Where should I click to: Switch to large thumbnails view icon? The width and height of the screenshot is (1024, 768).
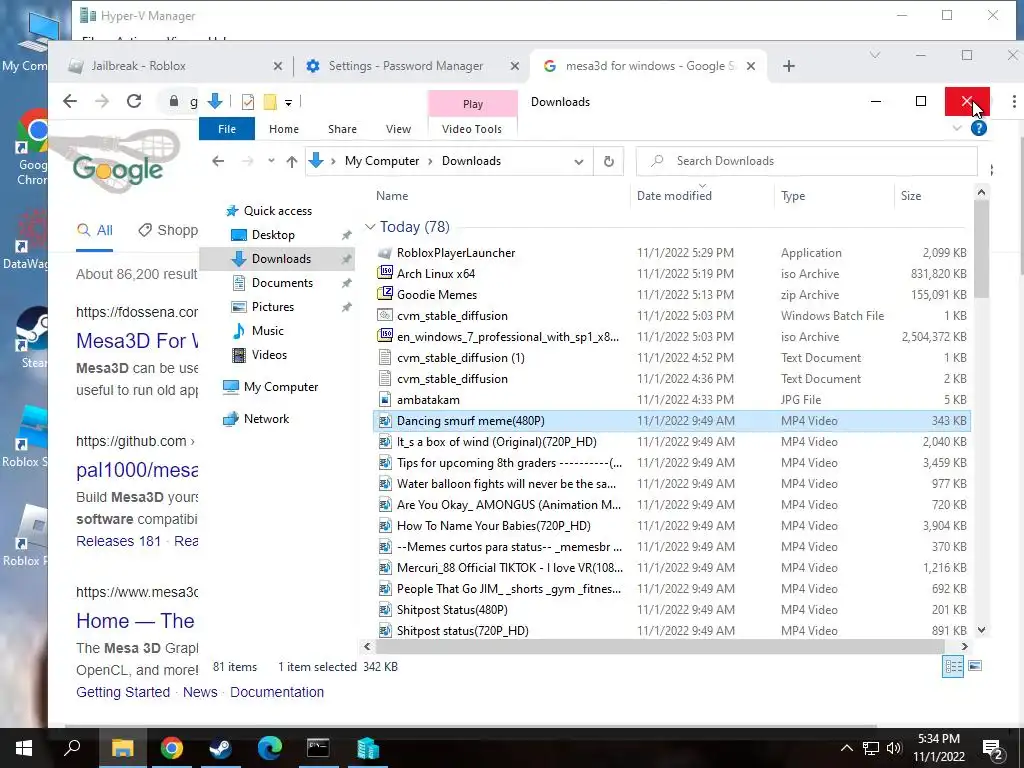coord(975,666)
